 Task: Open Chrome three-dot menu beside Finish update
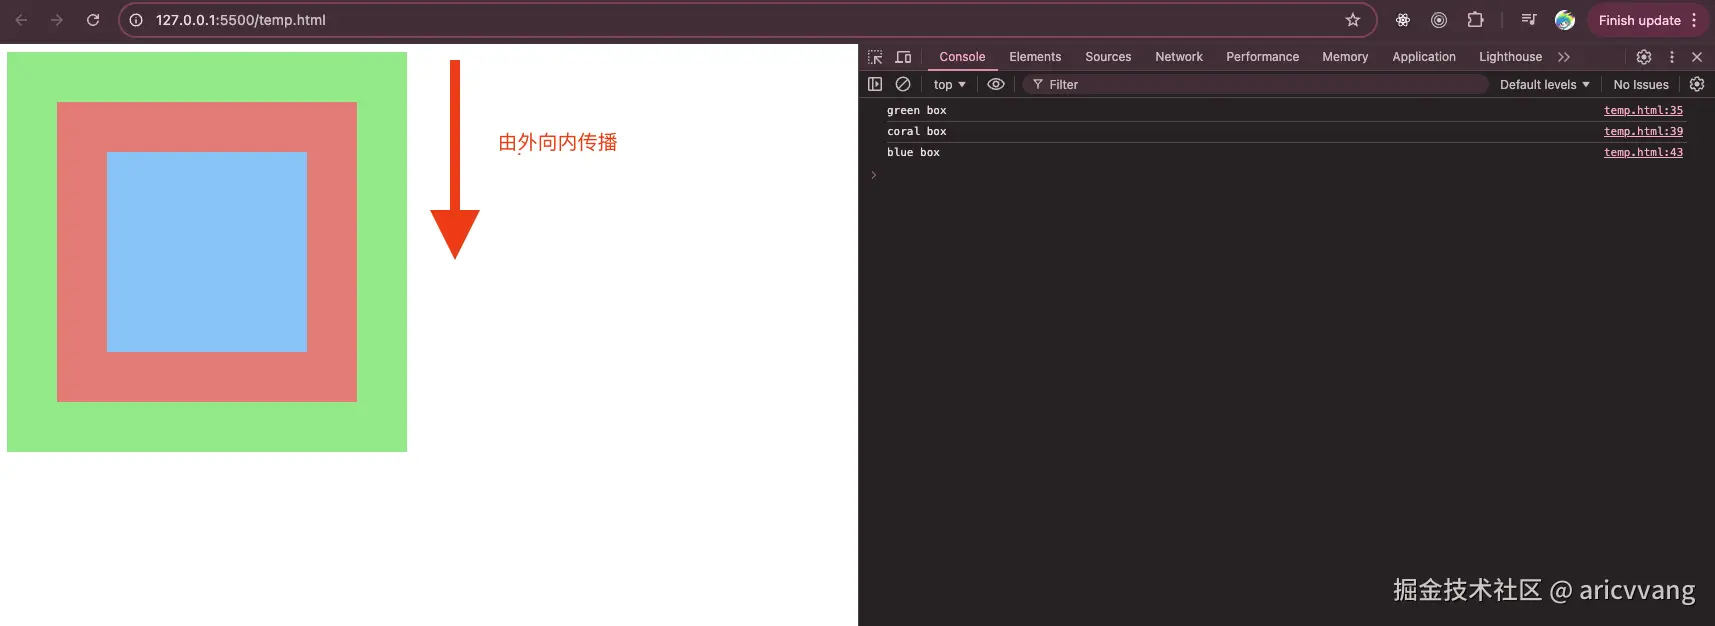pyautogui.click(x=1694, y=20)
